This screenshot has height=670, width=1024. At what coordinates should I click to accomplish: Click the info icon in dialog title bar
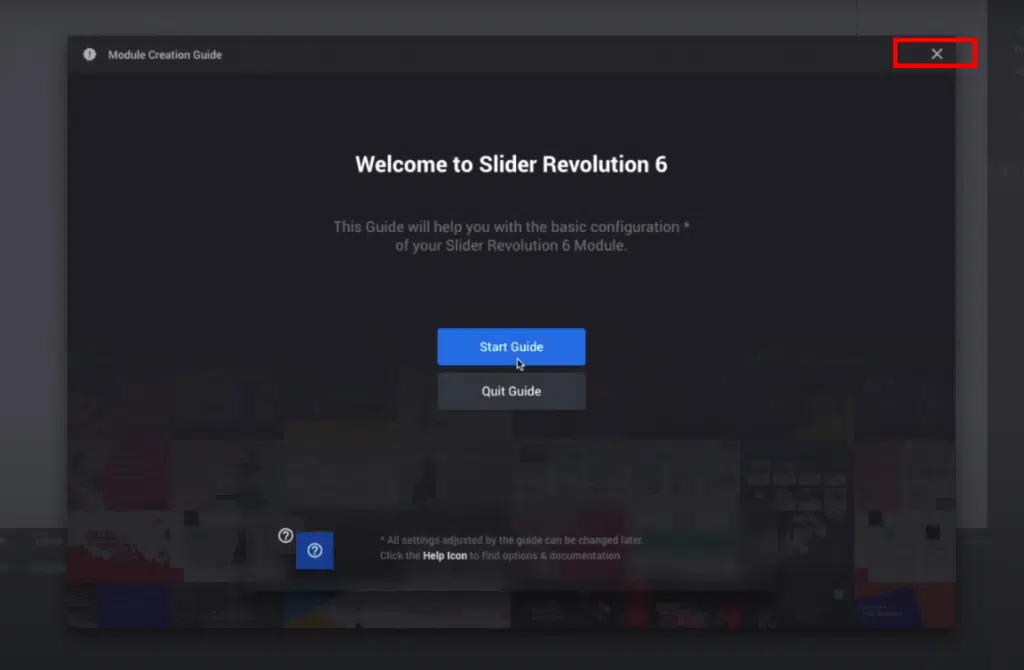click(x=90, y=54)
